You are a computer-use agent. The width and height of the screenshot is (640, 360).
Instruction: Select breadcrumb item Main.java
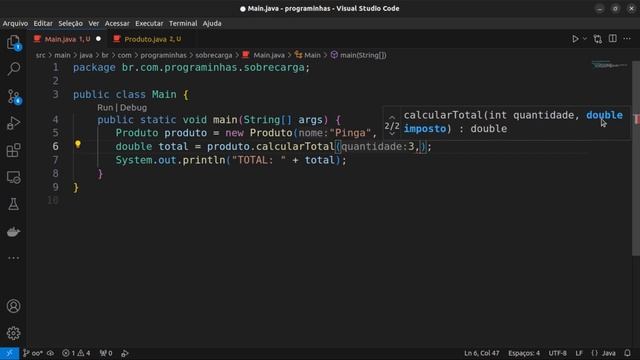pyautogui.click(x=264, y=55)
